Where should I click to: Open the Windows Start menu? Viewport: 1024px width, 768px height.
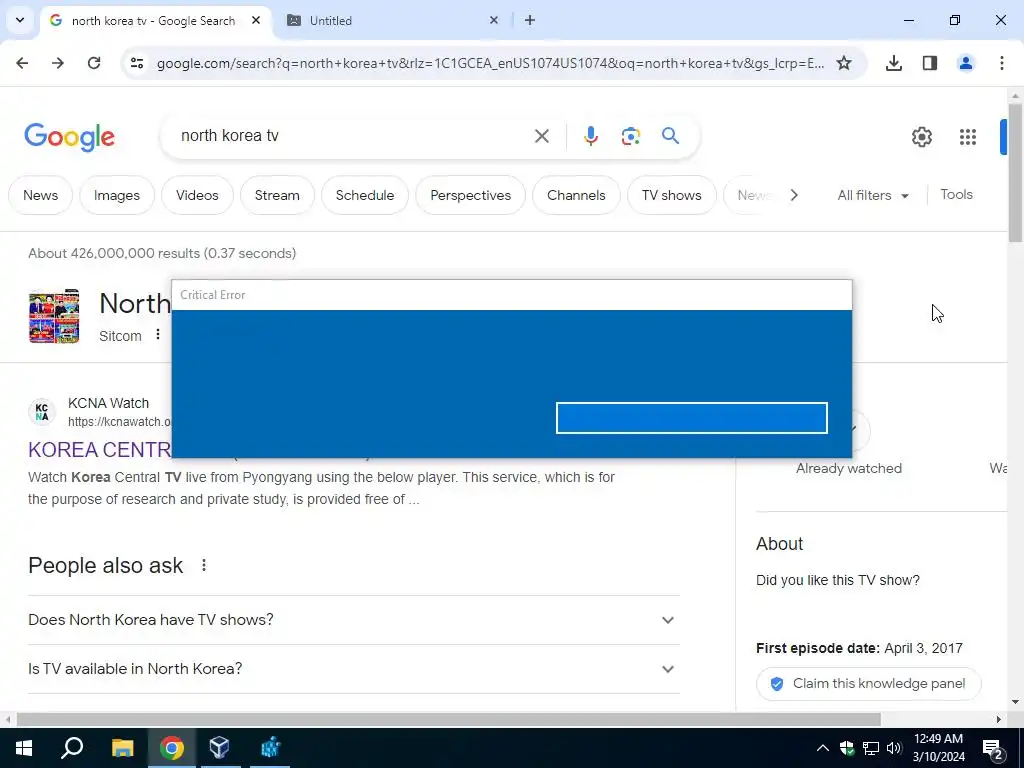(24, 748)
